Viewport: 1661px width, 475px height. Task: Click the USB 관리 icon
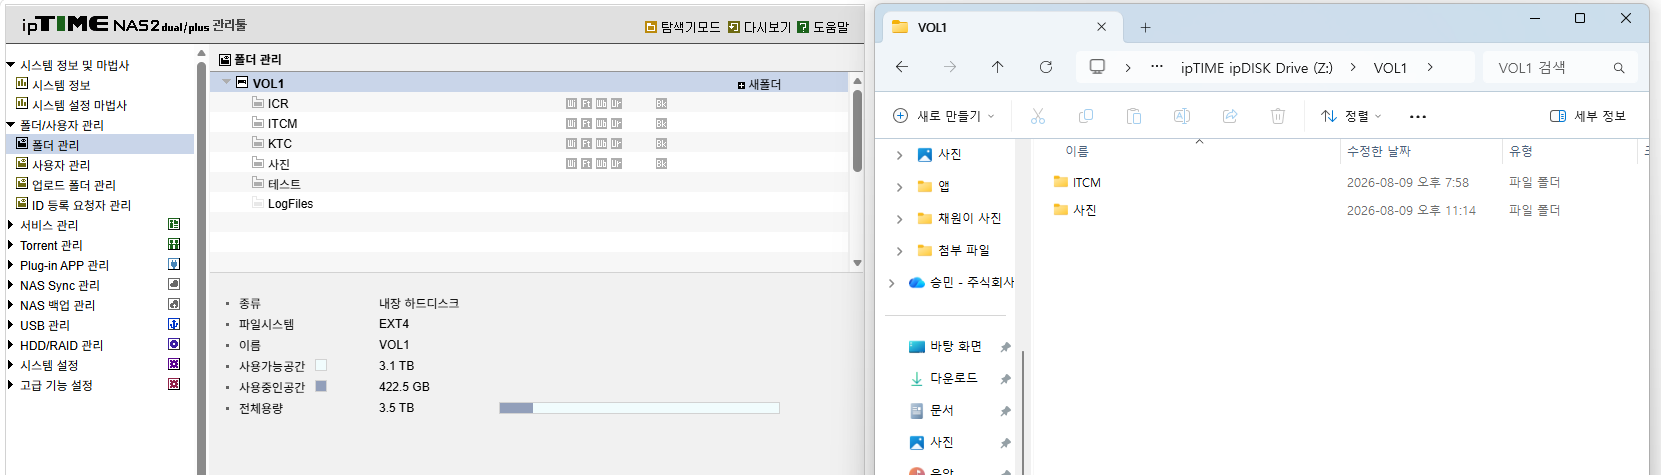174,325
